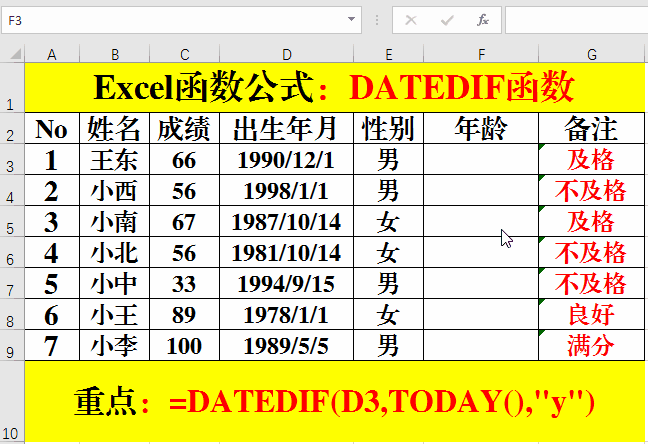Select the score cell '100'
648x444 pixels.
pos(184,345)
